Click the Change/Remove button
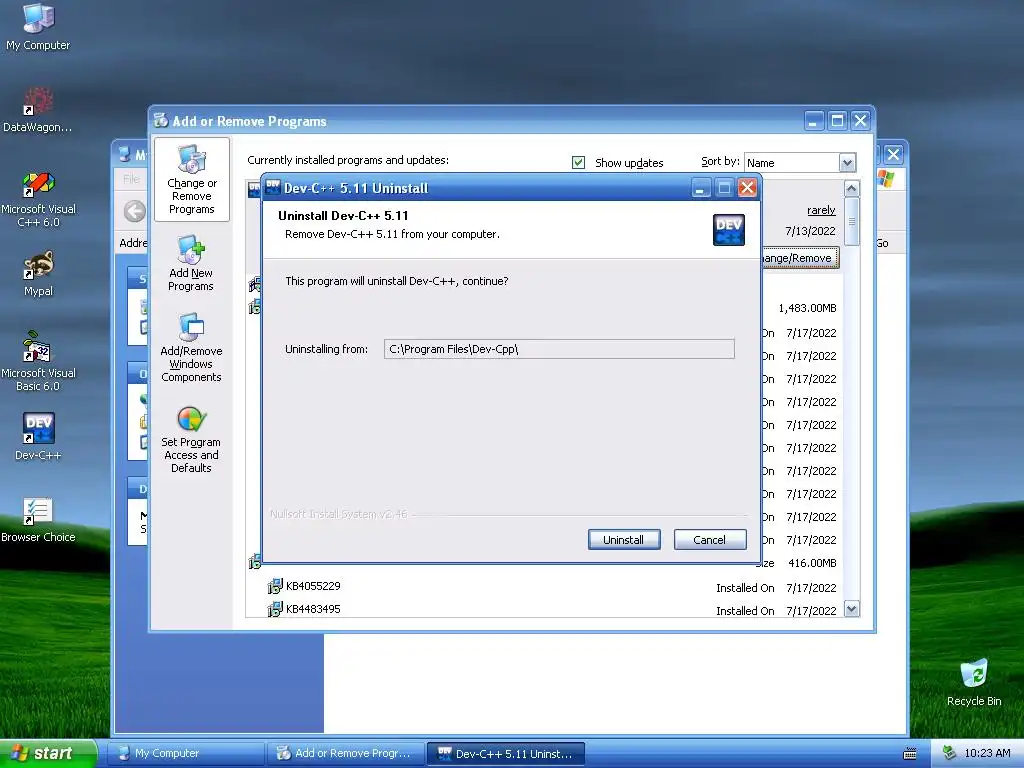Image resolution: width=1024 pixels, height=768 pixels. click(x=800, y=258)
